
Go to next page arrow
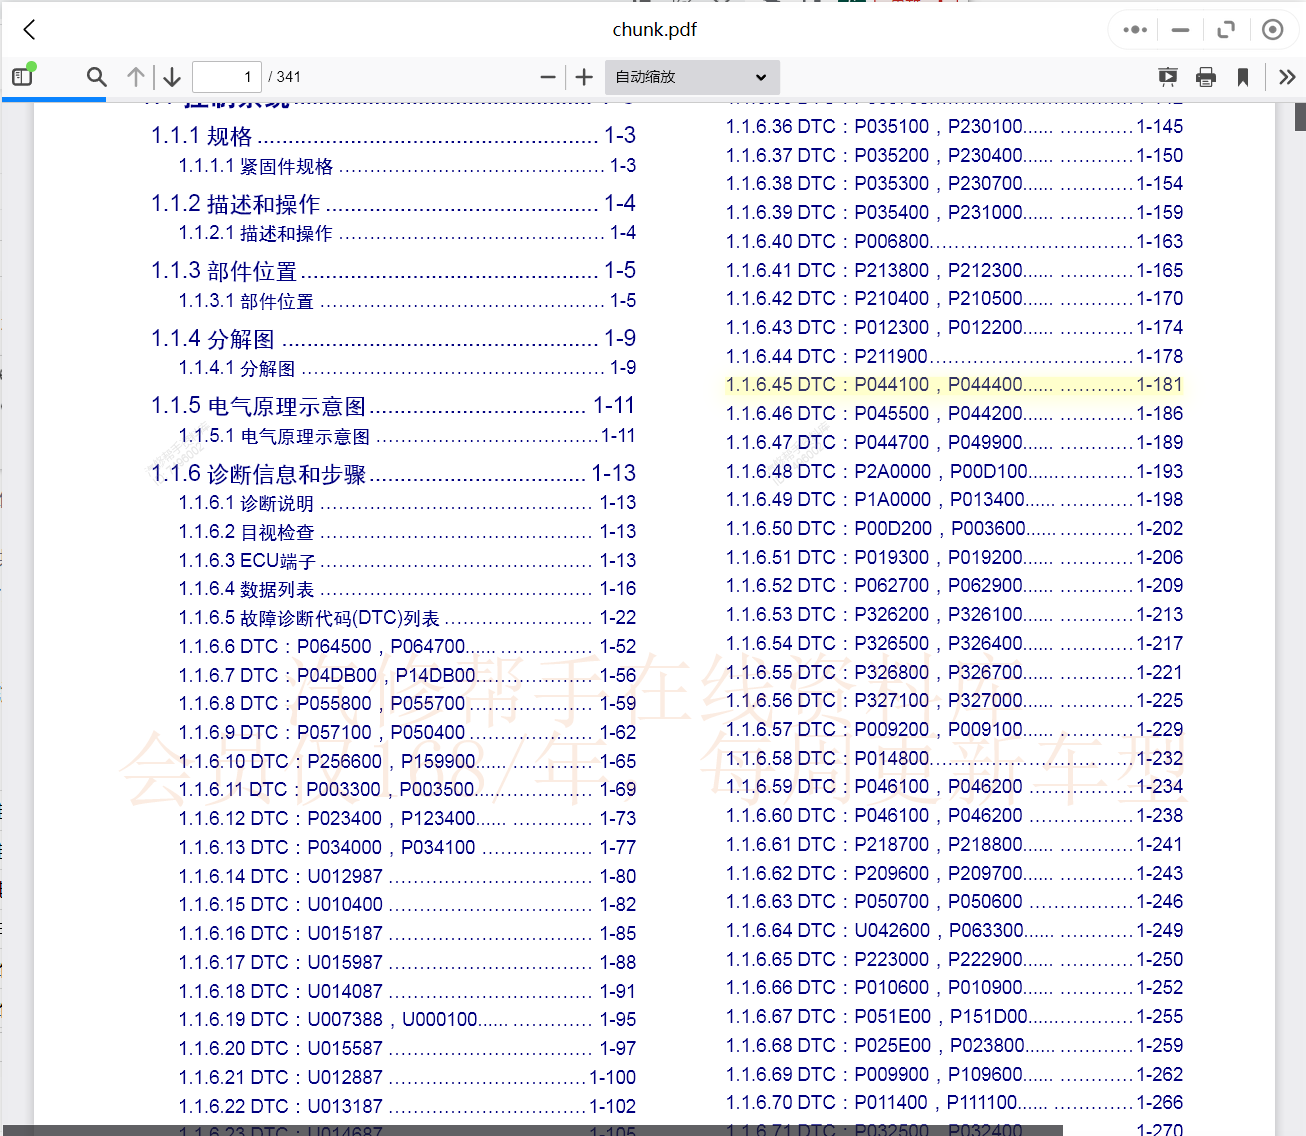pyautogui.click(x=172, y=77)
